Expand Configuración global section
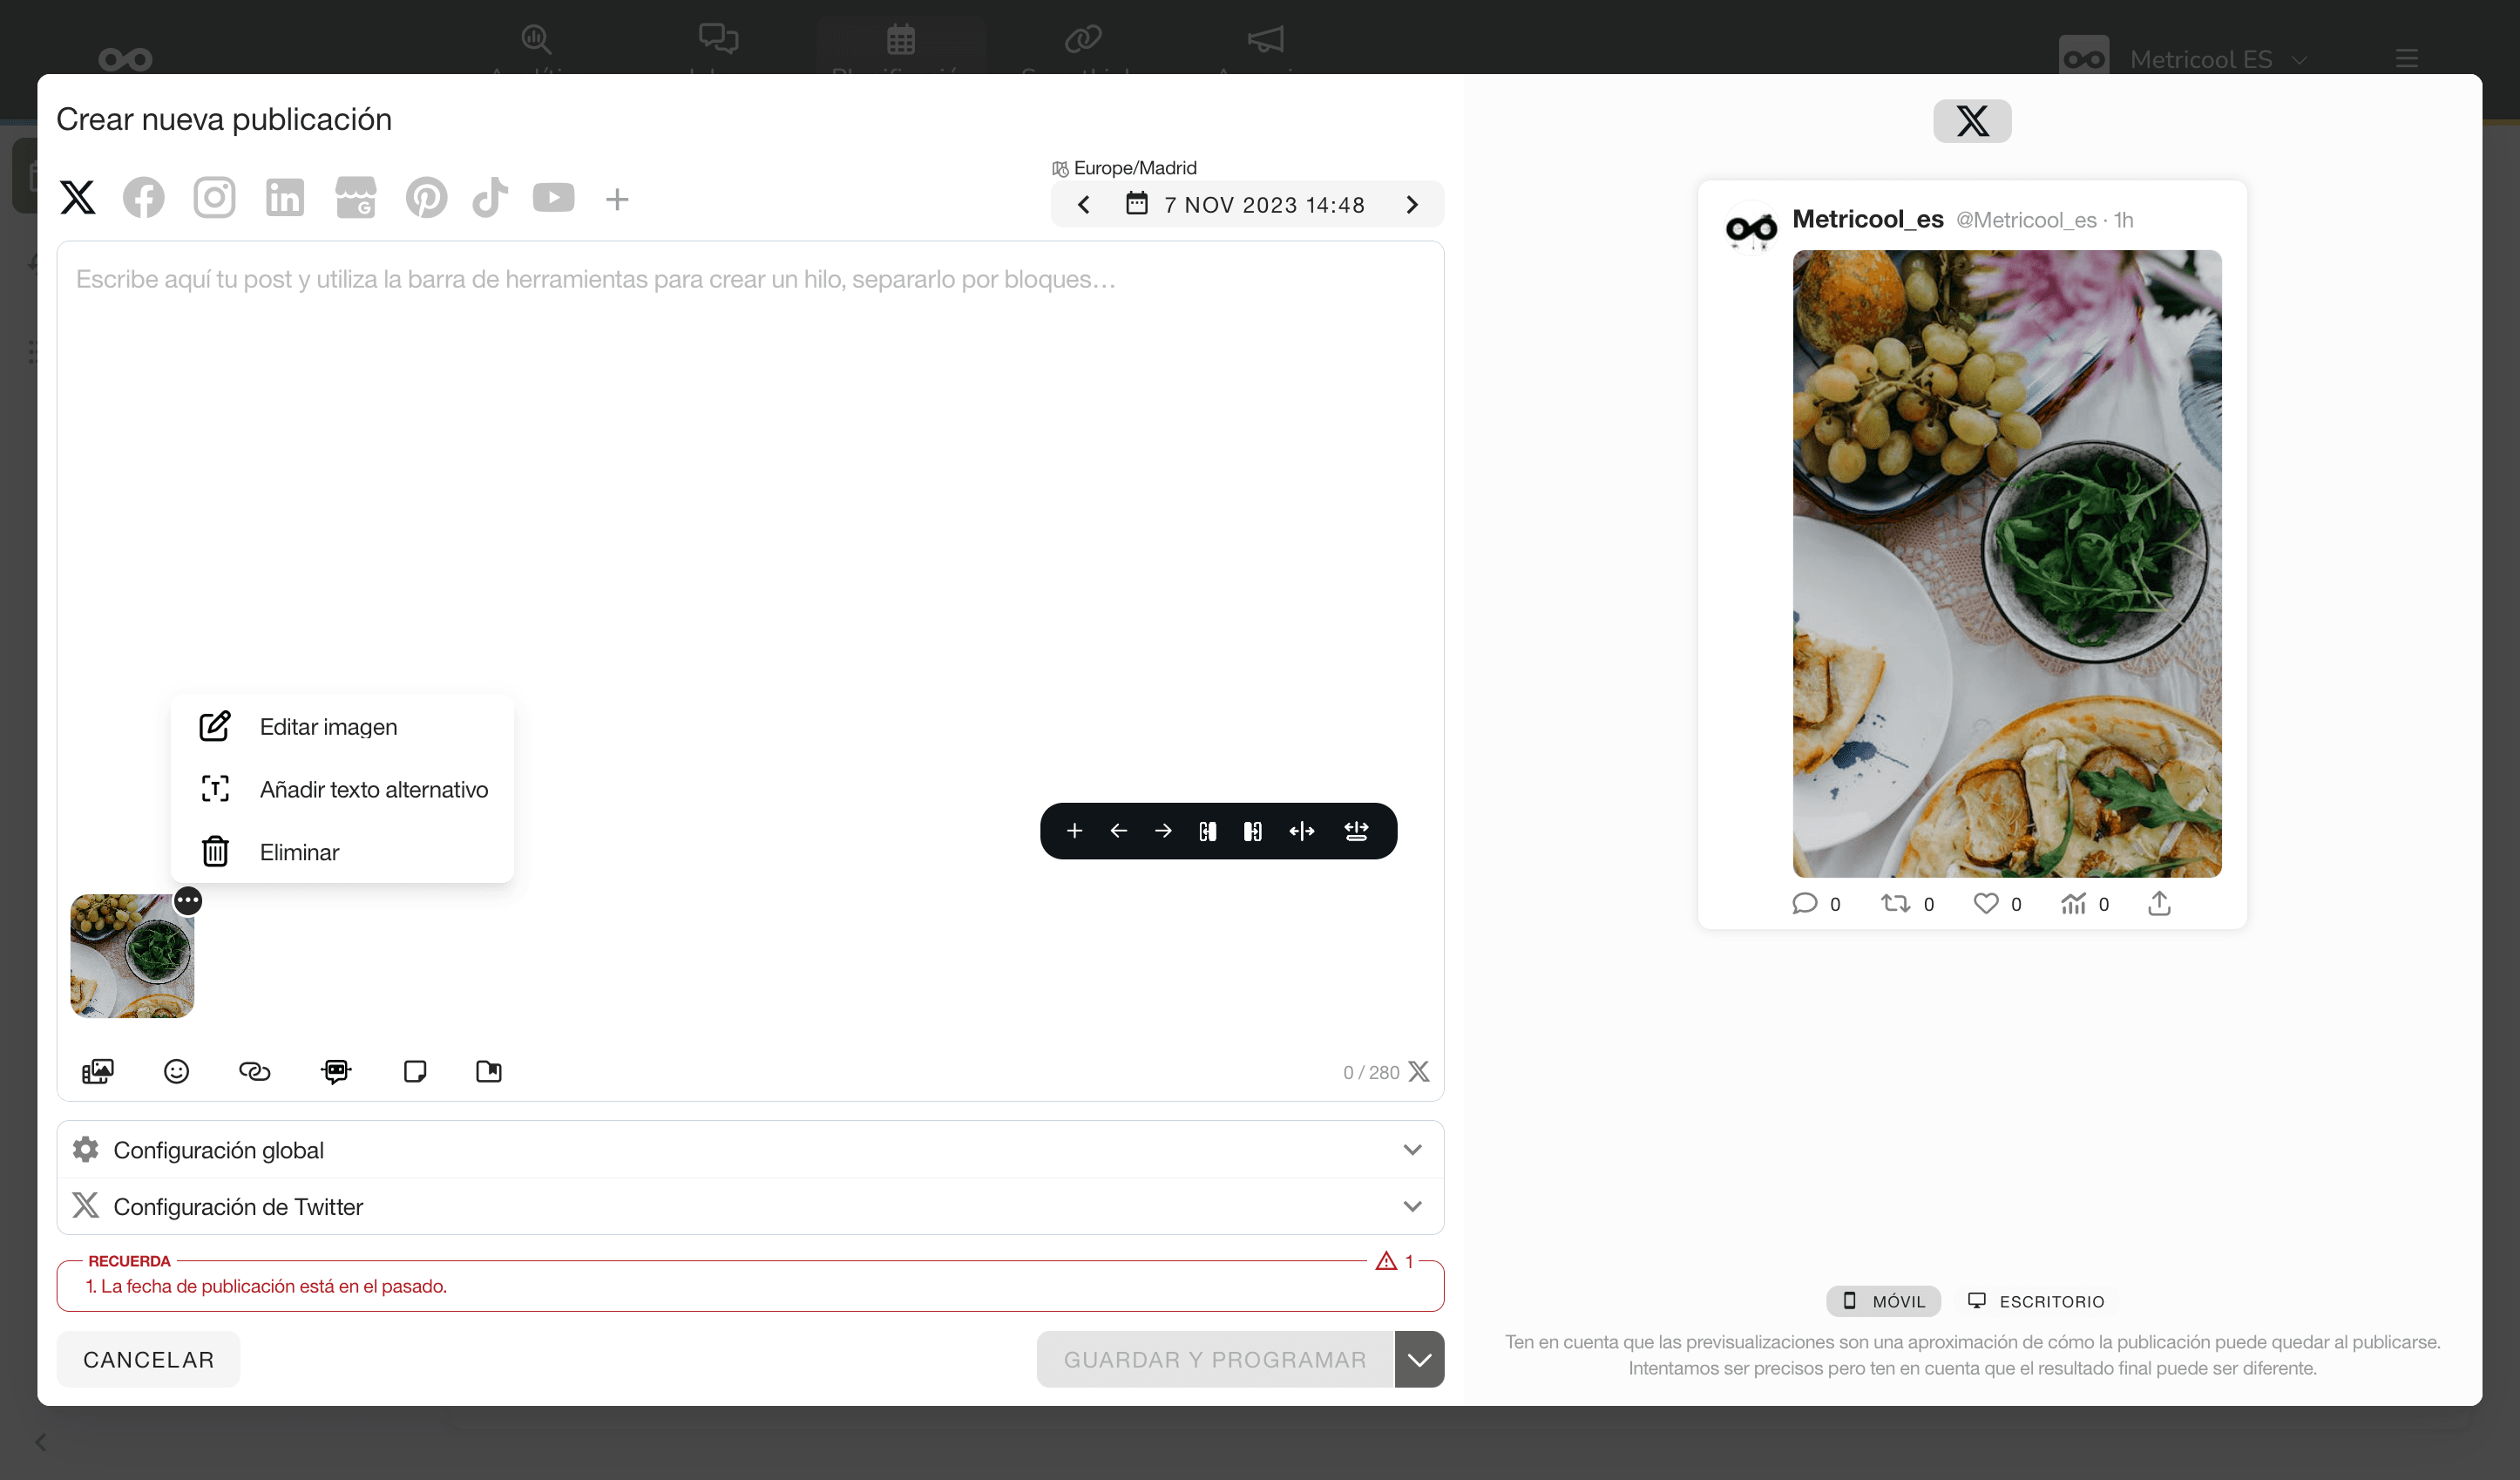The image size is (2520, 1480). pos(750,1150)
